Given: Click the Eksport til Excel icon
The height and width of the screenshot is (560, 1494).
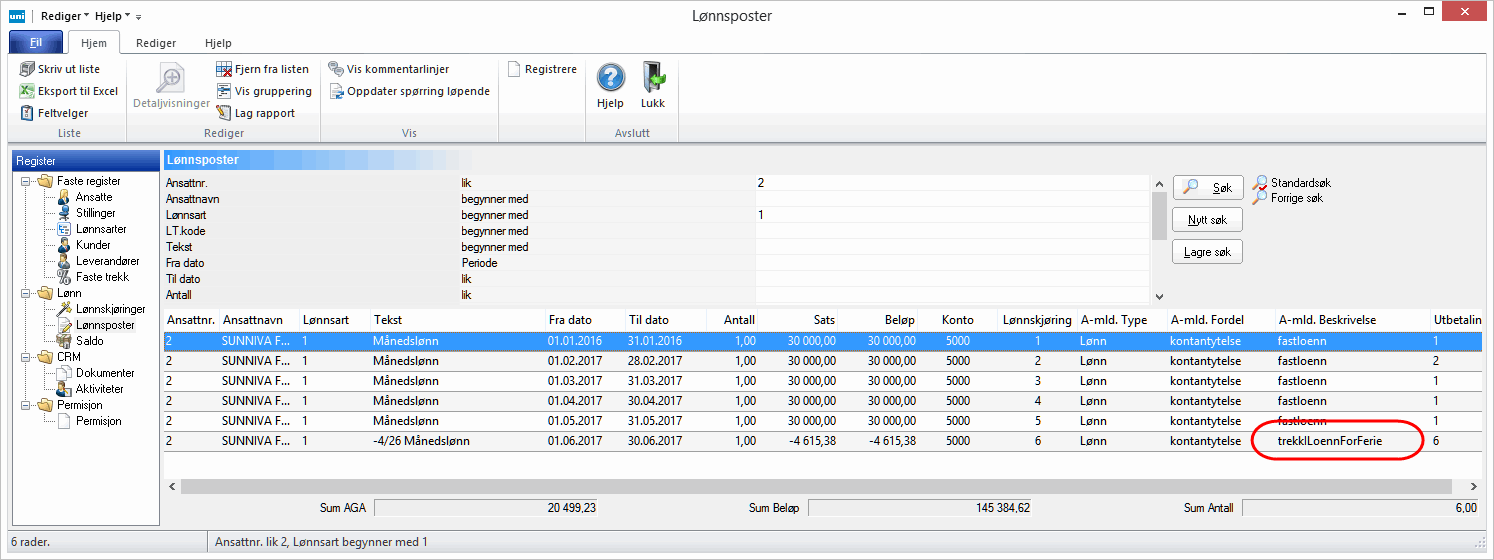Looking at the screenshot, I should coord(27,91).
